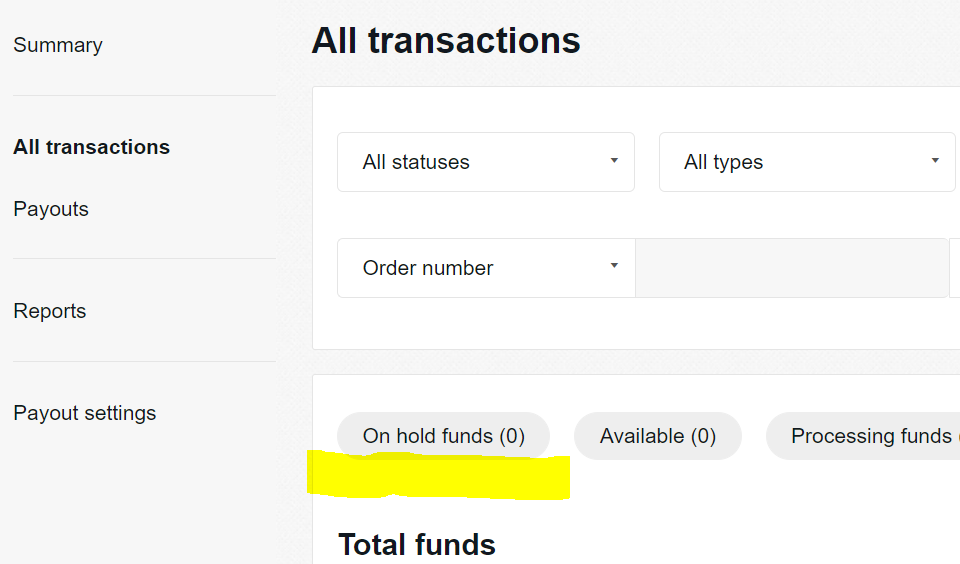
Task: Open the Order number search-type selector
Action: pyautogui.click(x=485, y=268)
